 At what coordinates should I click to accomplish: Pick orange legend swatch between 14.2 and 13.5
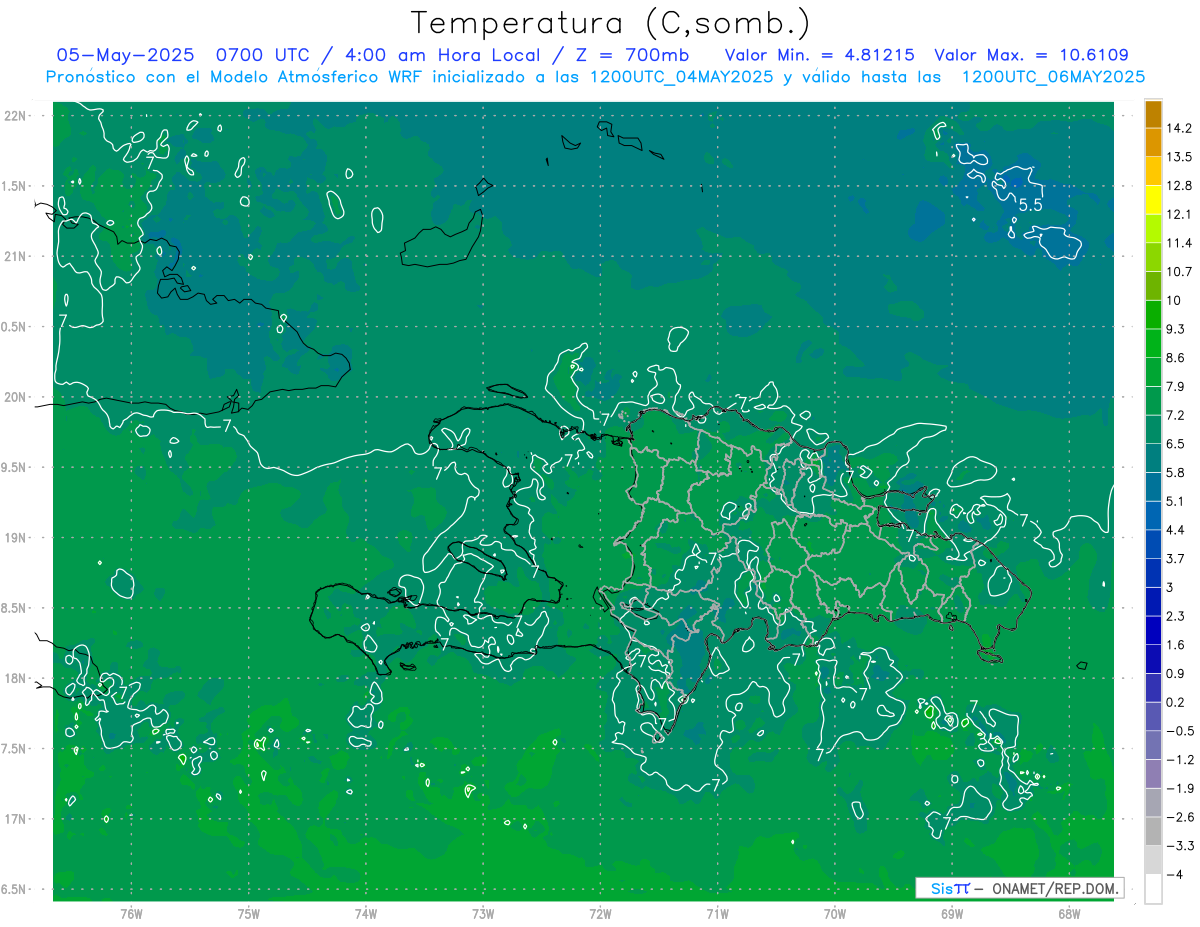(x=1153, y=142)
